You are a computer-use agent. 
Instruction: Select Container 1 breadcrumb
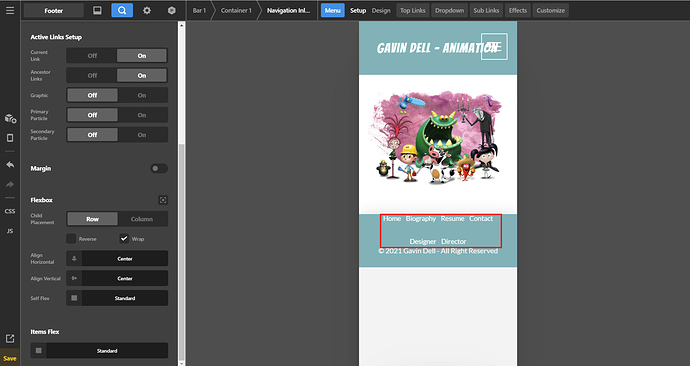coord(236,11)
